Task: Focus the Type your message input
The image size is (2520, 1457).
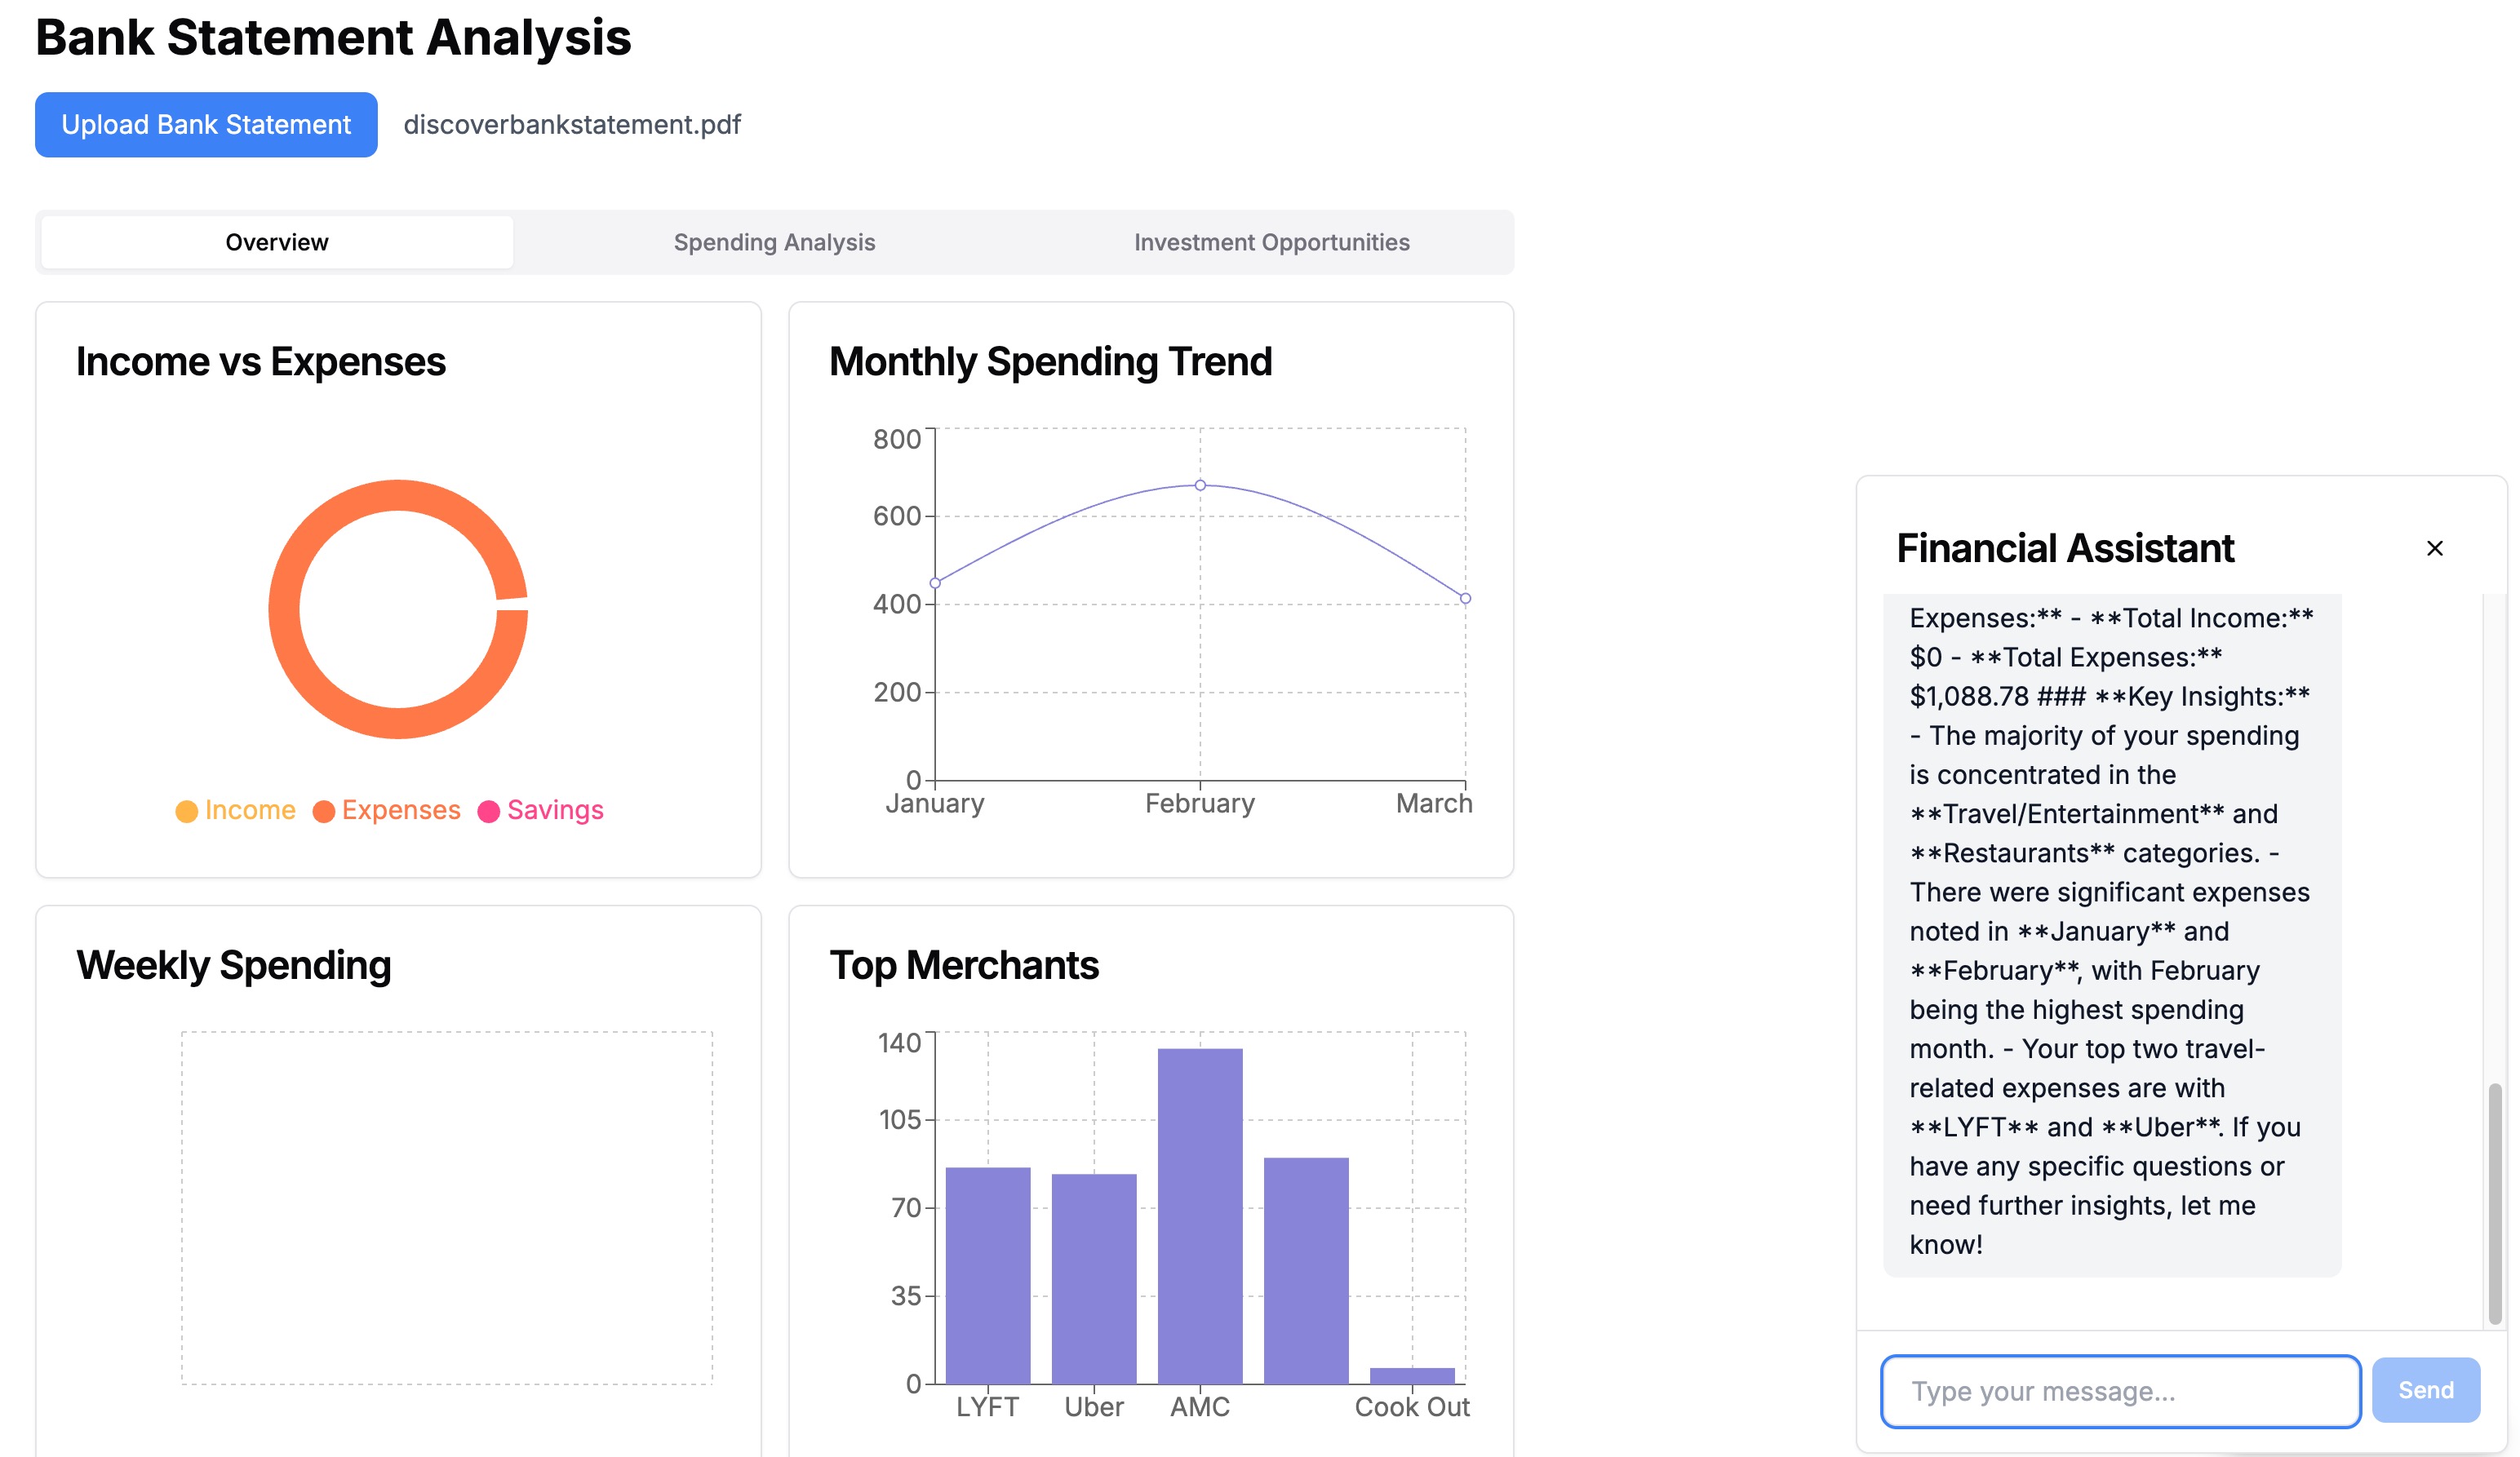Action: tap(2120, 1391)
